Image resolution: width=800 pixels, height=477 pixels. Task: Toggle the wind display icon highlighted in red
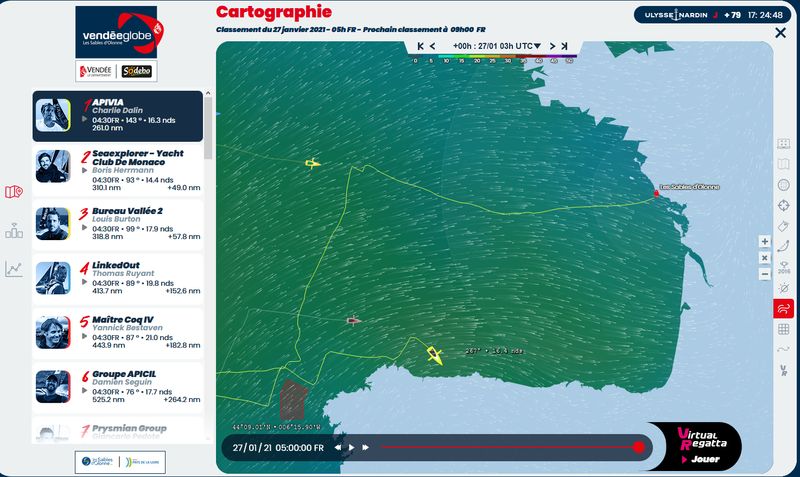pos(783,309)
